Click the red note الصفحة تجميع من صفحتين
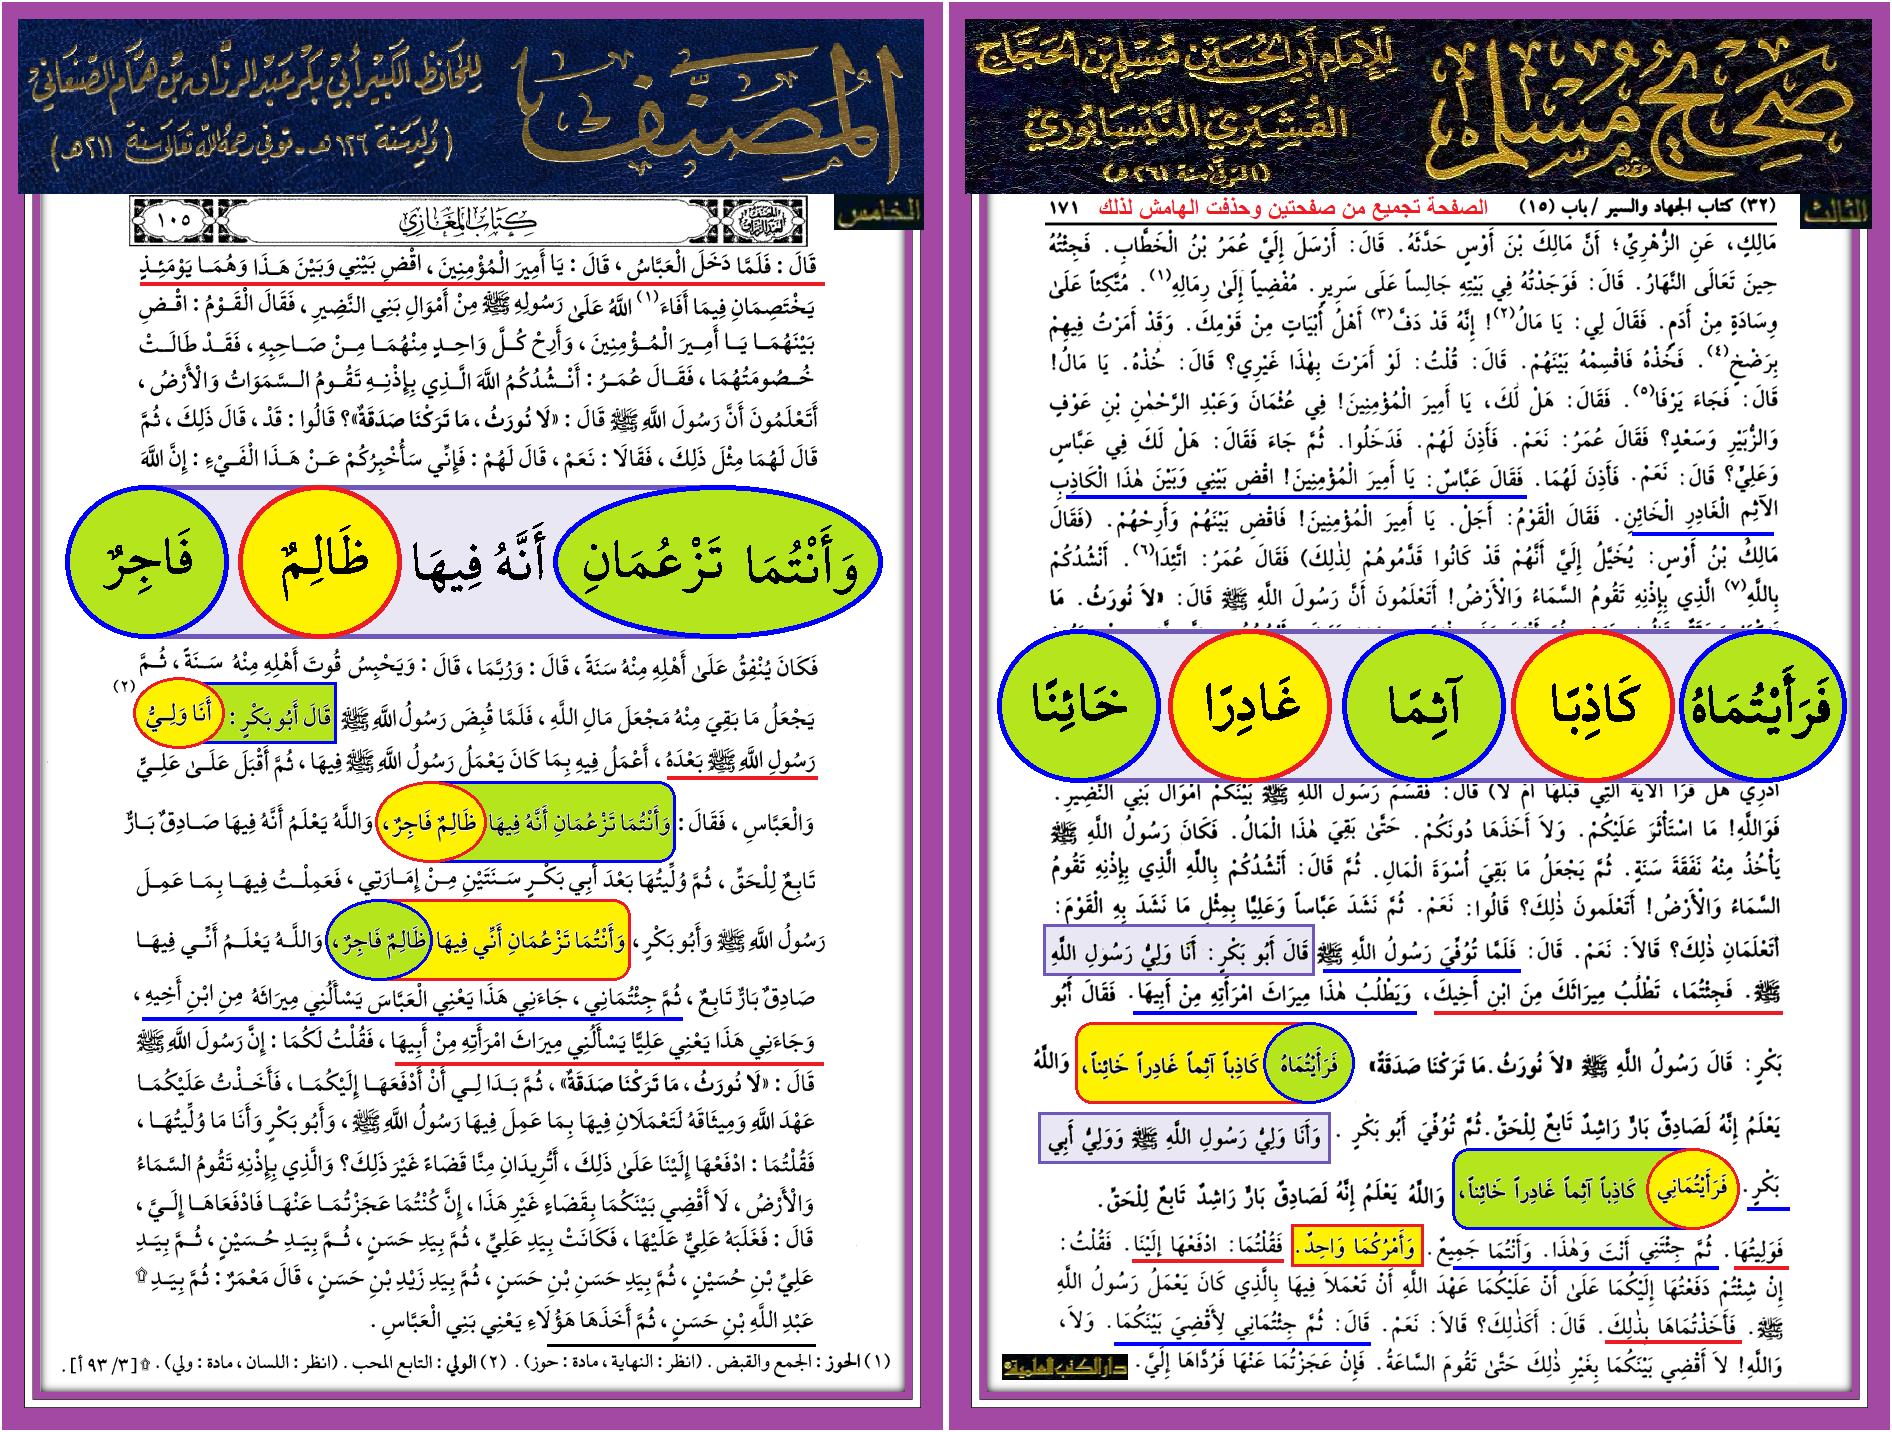The image size is (1892, 1432). point(1293,207)
